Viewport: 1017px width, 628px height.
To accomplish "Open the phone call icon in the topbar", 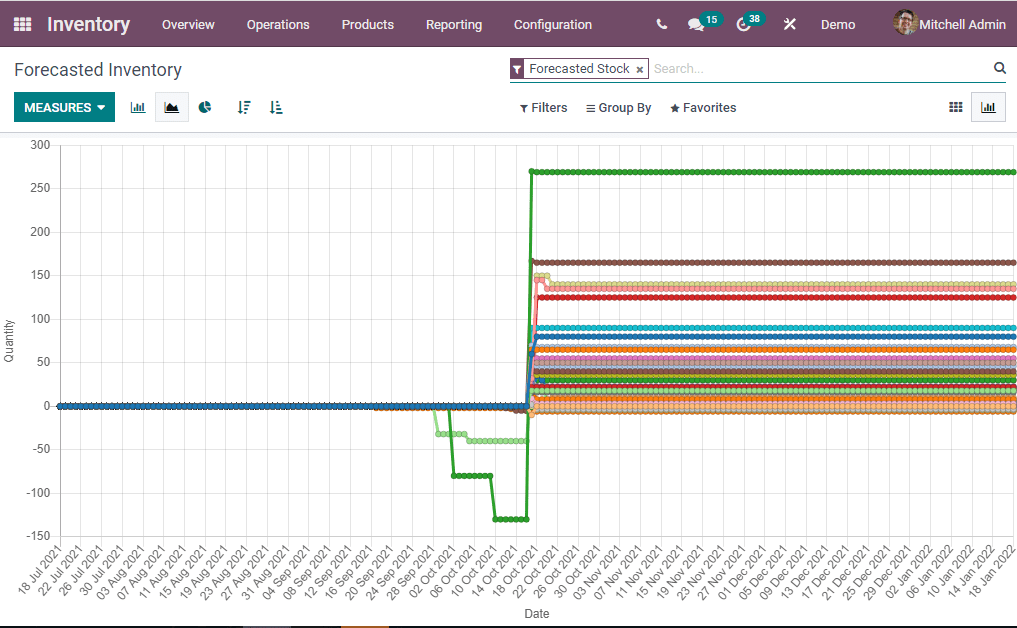I will [x=661, y=24].
